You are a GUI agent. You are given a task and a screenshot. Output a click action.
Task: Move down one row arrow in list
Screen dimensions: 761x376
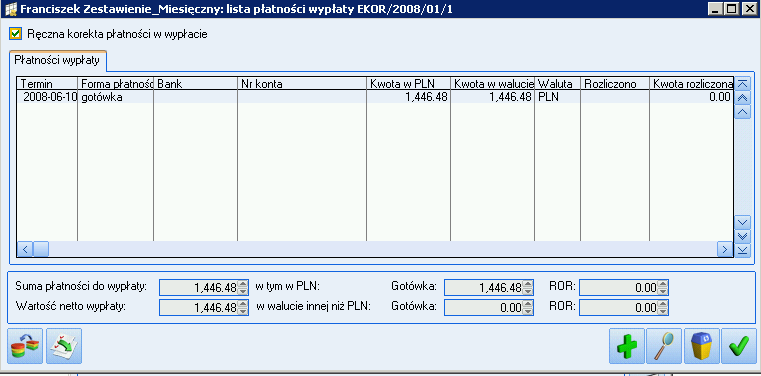[x=743, y=222]
